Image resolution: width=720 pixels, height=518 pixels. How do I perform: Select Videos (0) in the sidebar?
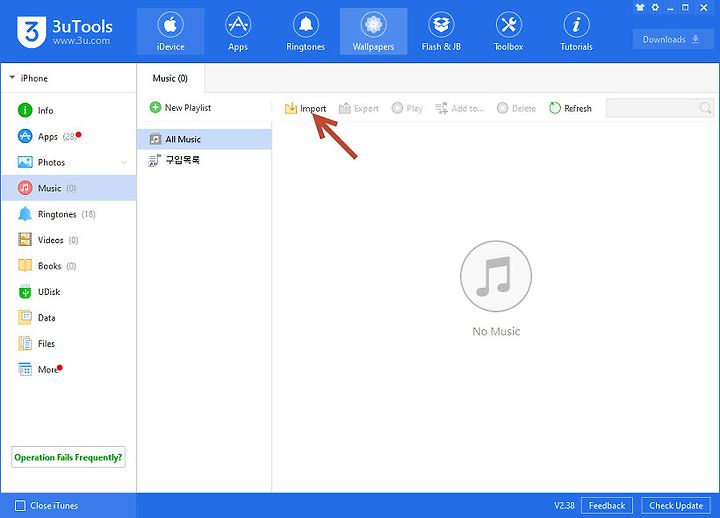click(x=69, y=240)
